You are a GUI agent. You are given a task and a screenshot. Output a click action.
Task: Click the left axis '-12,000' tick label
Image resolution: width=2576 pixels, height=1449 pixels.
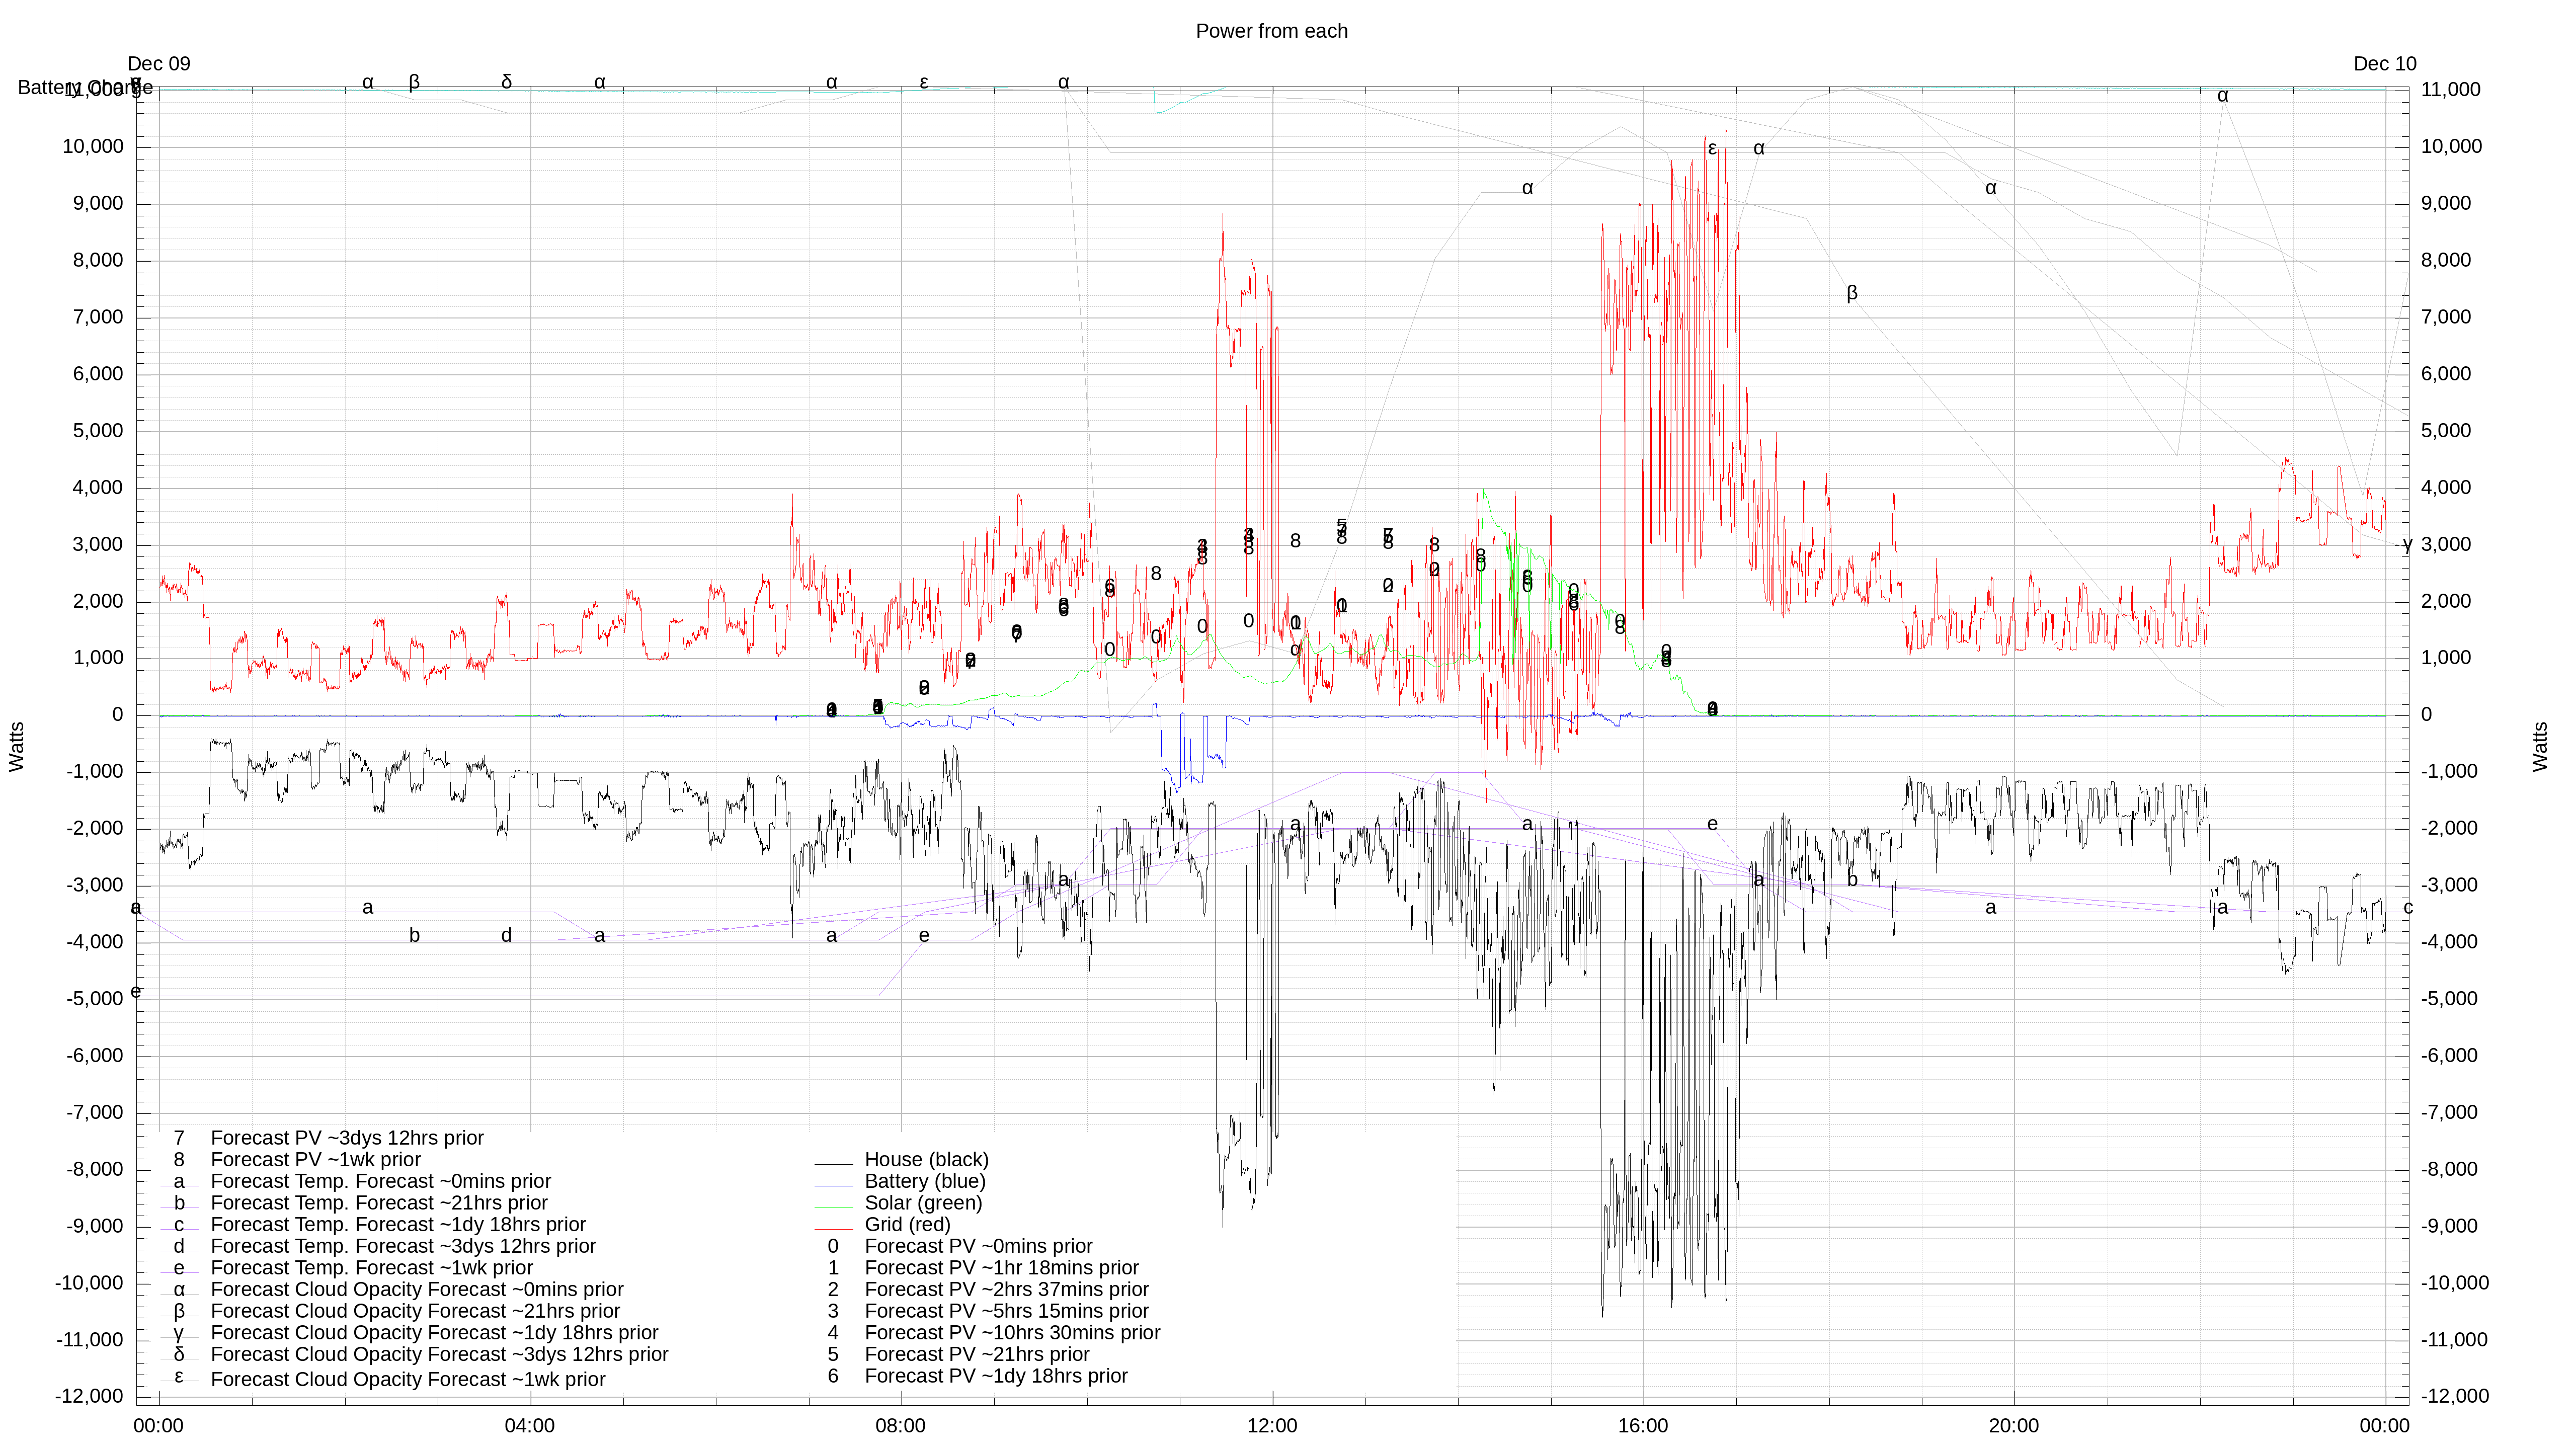point(89,1397)
